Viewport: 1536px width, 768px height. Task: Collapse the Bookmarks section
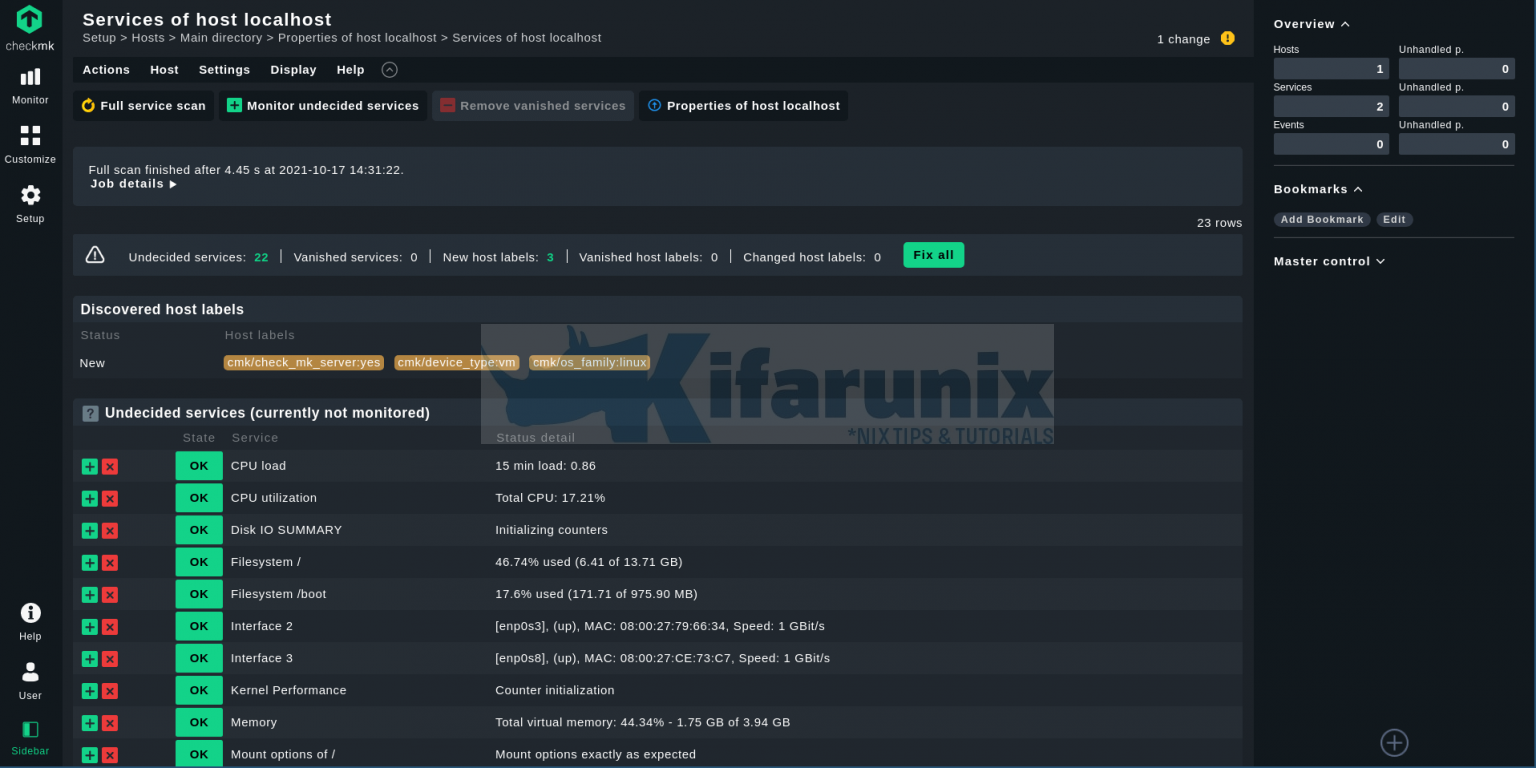tap(1356, 188)
